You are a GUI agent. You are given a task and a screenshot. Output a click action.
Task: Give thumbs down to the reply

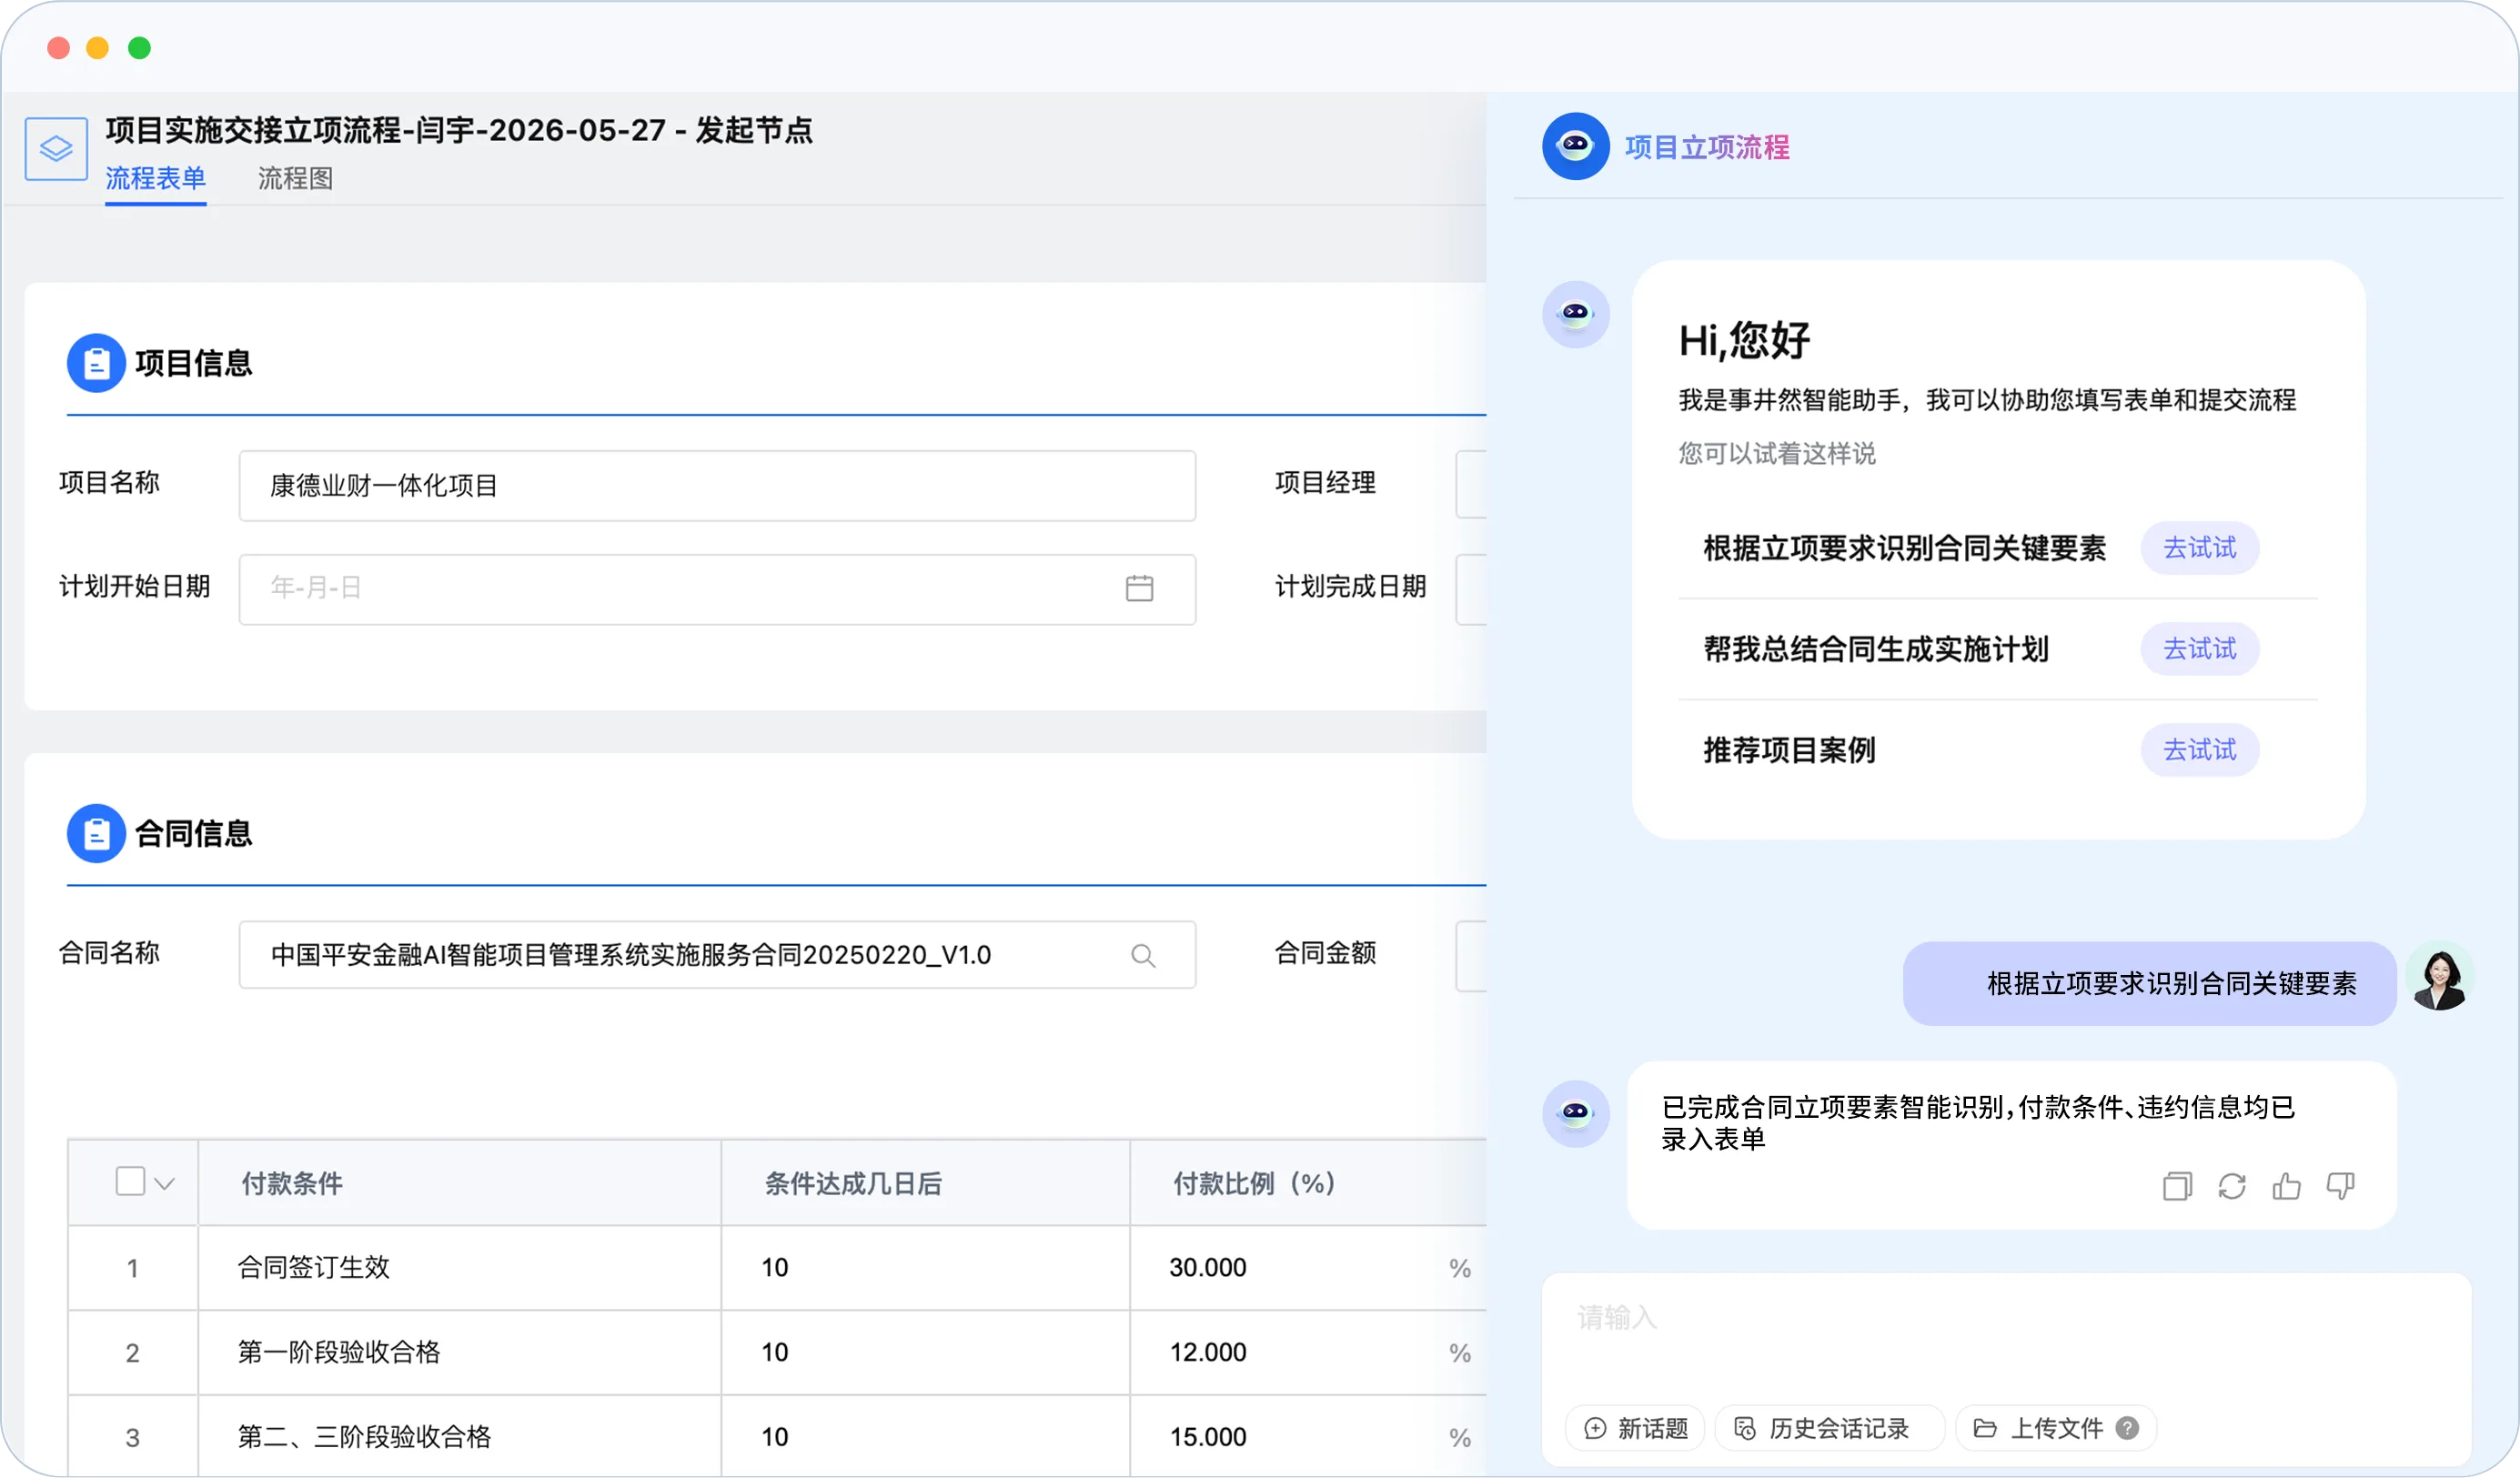pyautogui.click(x=2340, y=1186)
